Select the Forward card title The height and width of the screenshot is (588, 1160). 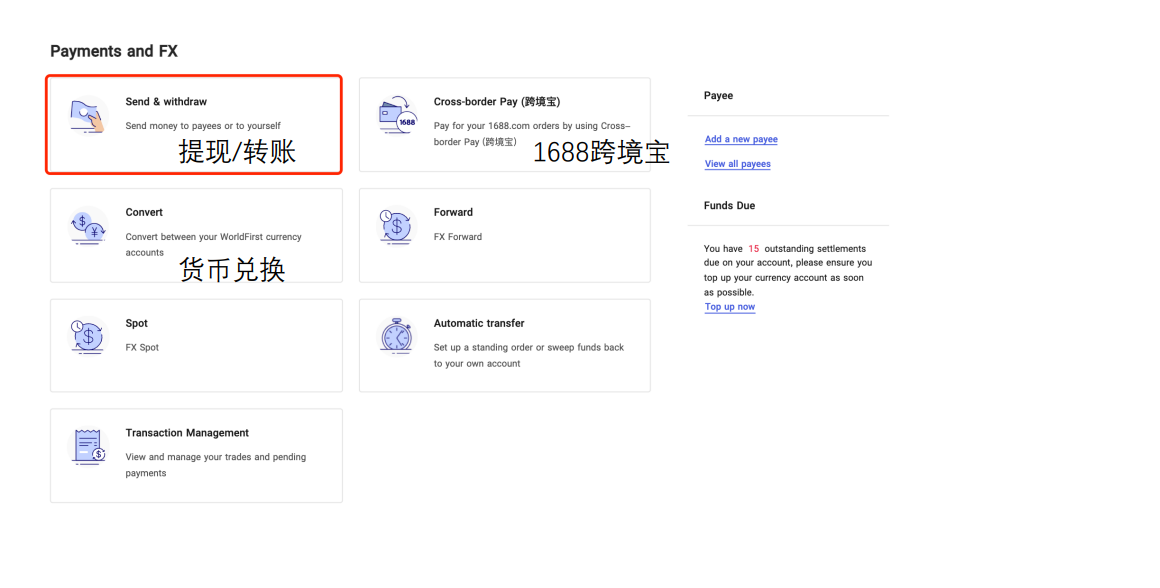453,212
